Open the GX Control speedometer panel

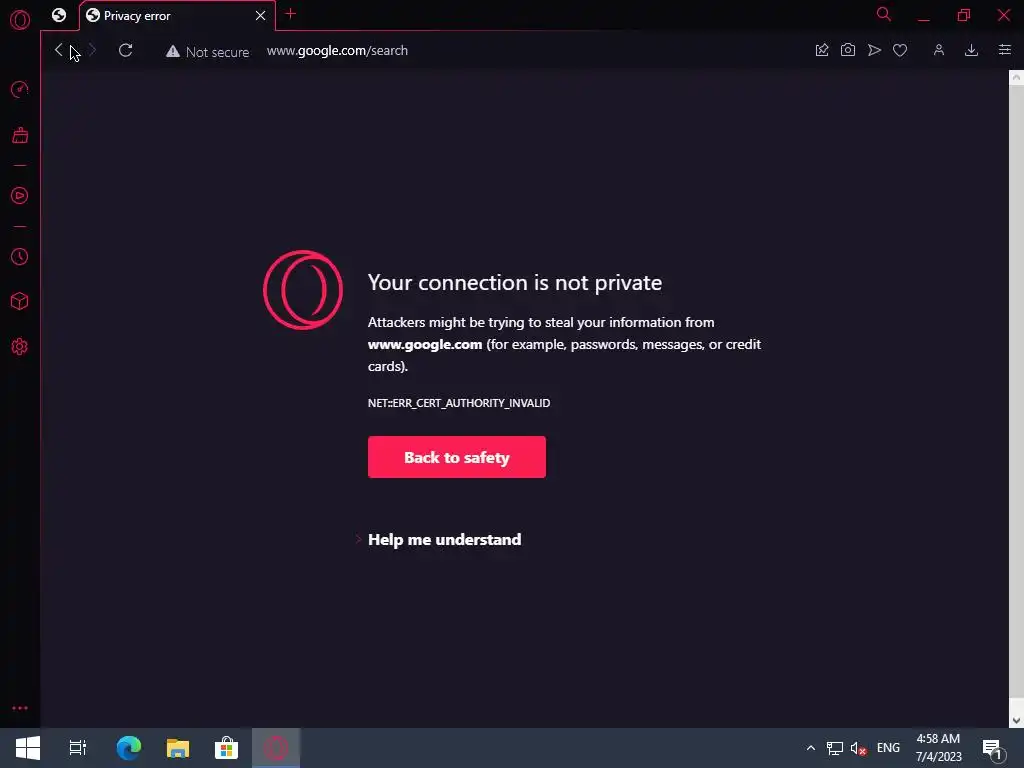[20, 89]
